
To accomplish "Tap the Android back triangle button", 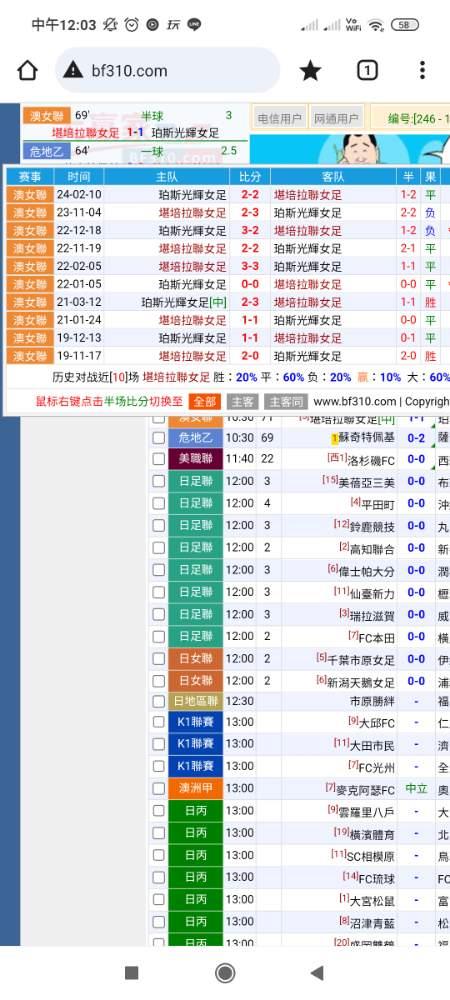I will click(316, 973).
